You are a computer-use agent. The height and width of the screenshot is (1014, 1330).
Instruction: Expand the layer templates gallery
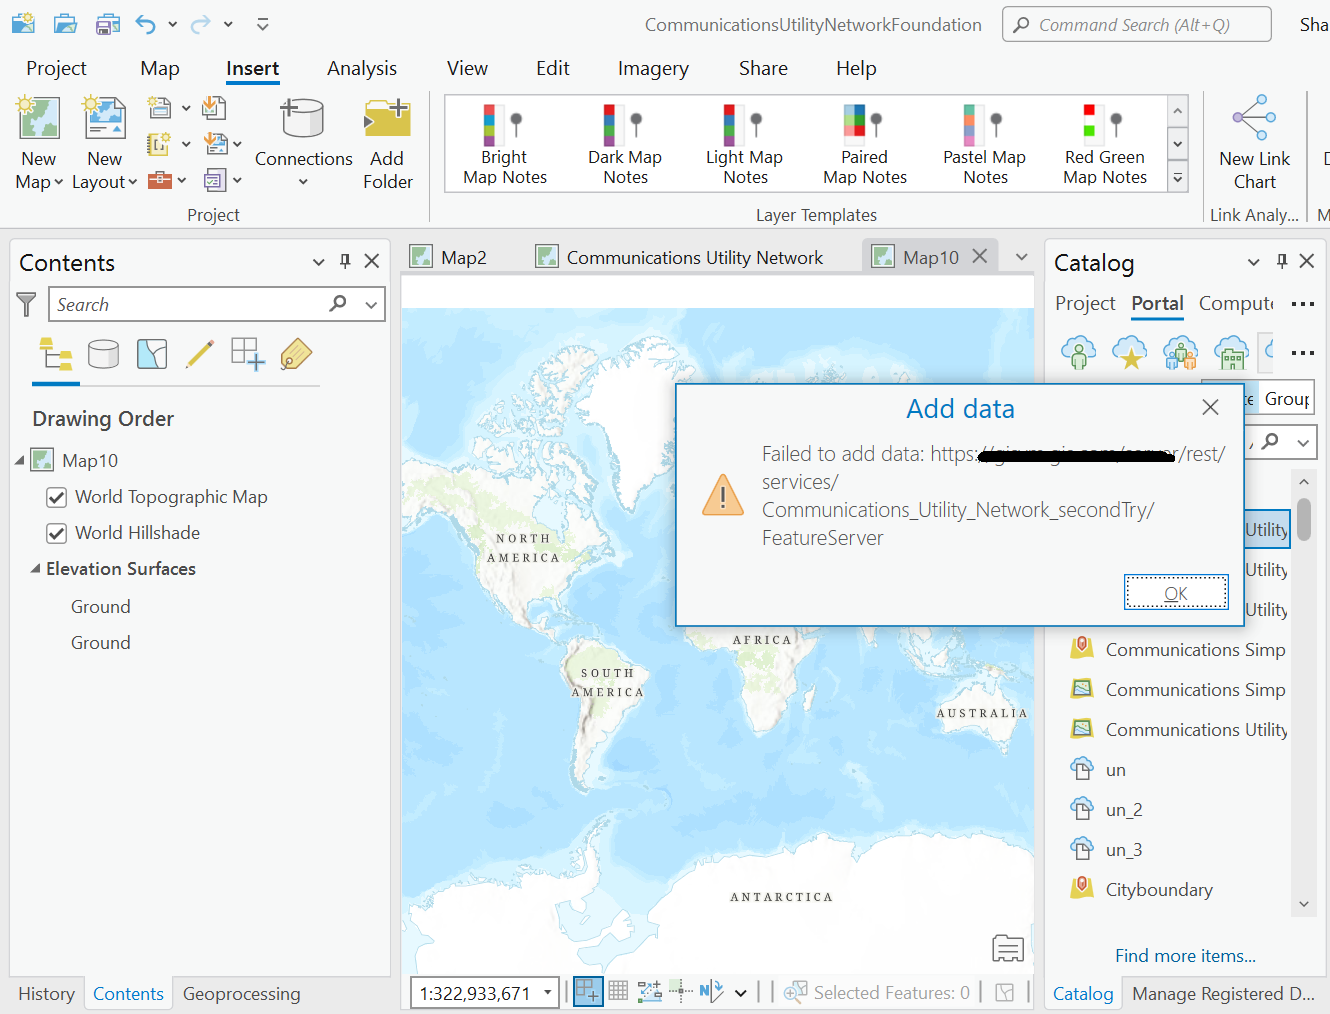tap(1177, 177)
